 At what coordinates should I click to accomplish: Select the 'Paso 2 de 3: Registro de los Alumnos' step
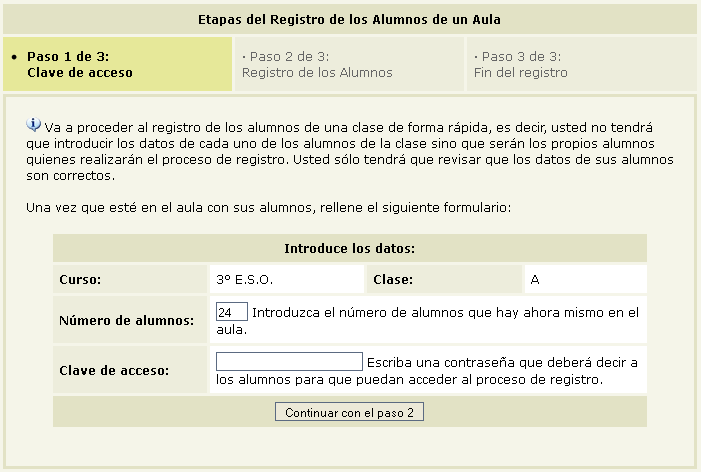[x=349, y=64]
